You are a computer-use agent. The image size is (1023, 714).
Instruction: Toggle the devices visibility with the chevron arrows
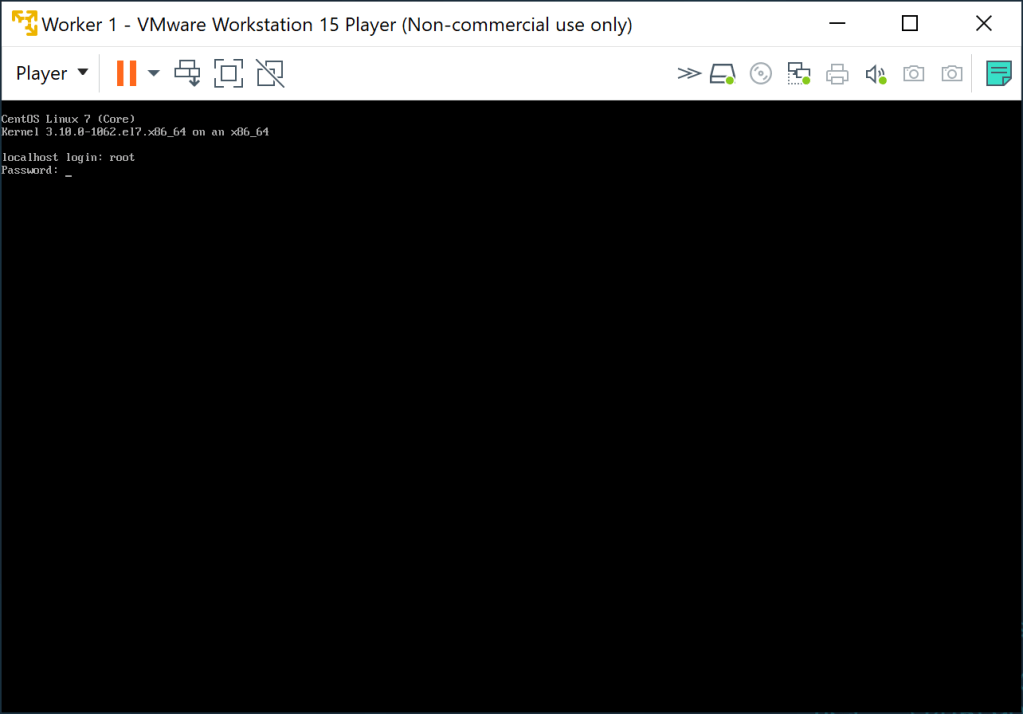pyautogui.click(x=689, y=72)
